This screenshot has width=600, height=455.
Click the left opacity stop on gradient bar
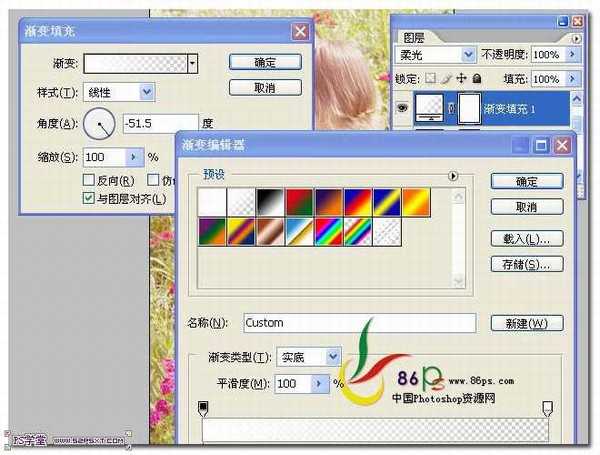(x=204, y=408)
